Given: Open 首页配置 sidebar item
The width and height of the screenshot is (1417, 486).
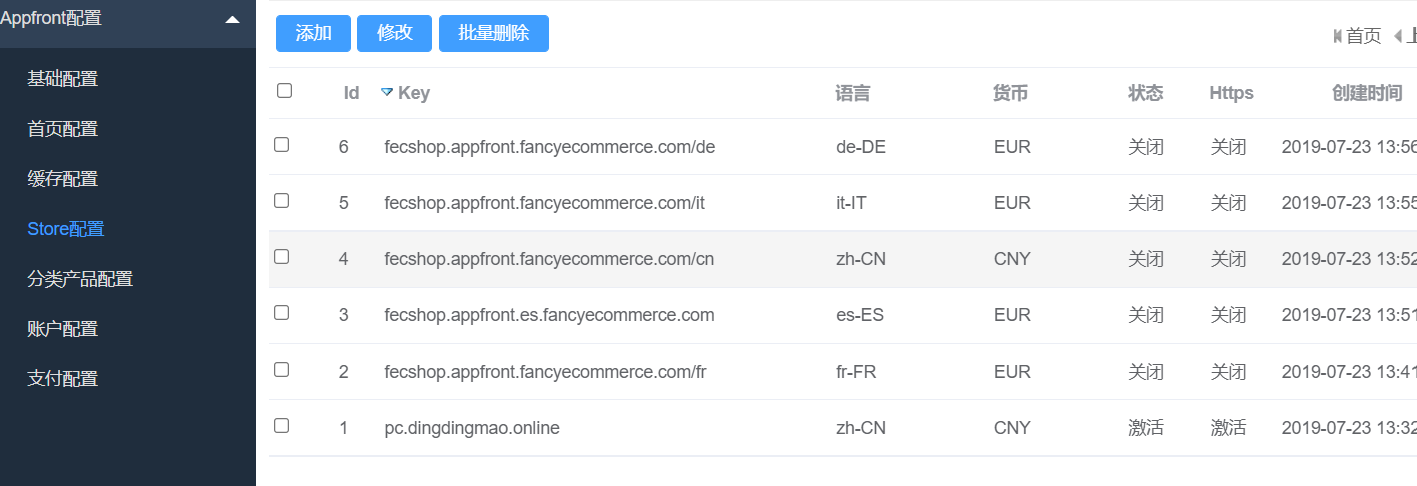Looking at the screenshot, I should coord(62,129).
